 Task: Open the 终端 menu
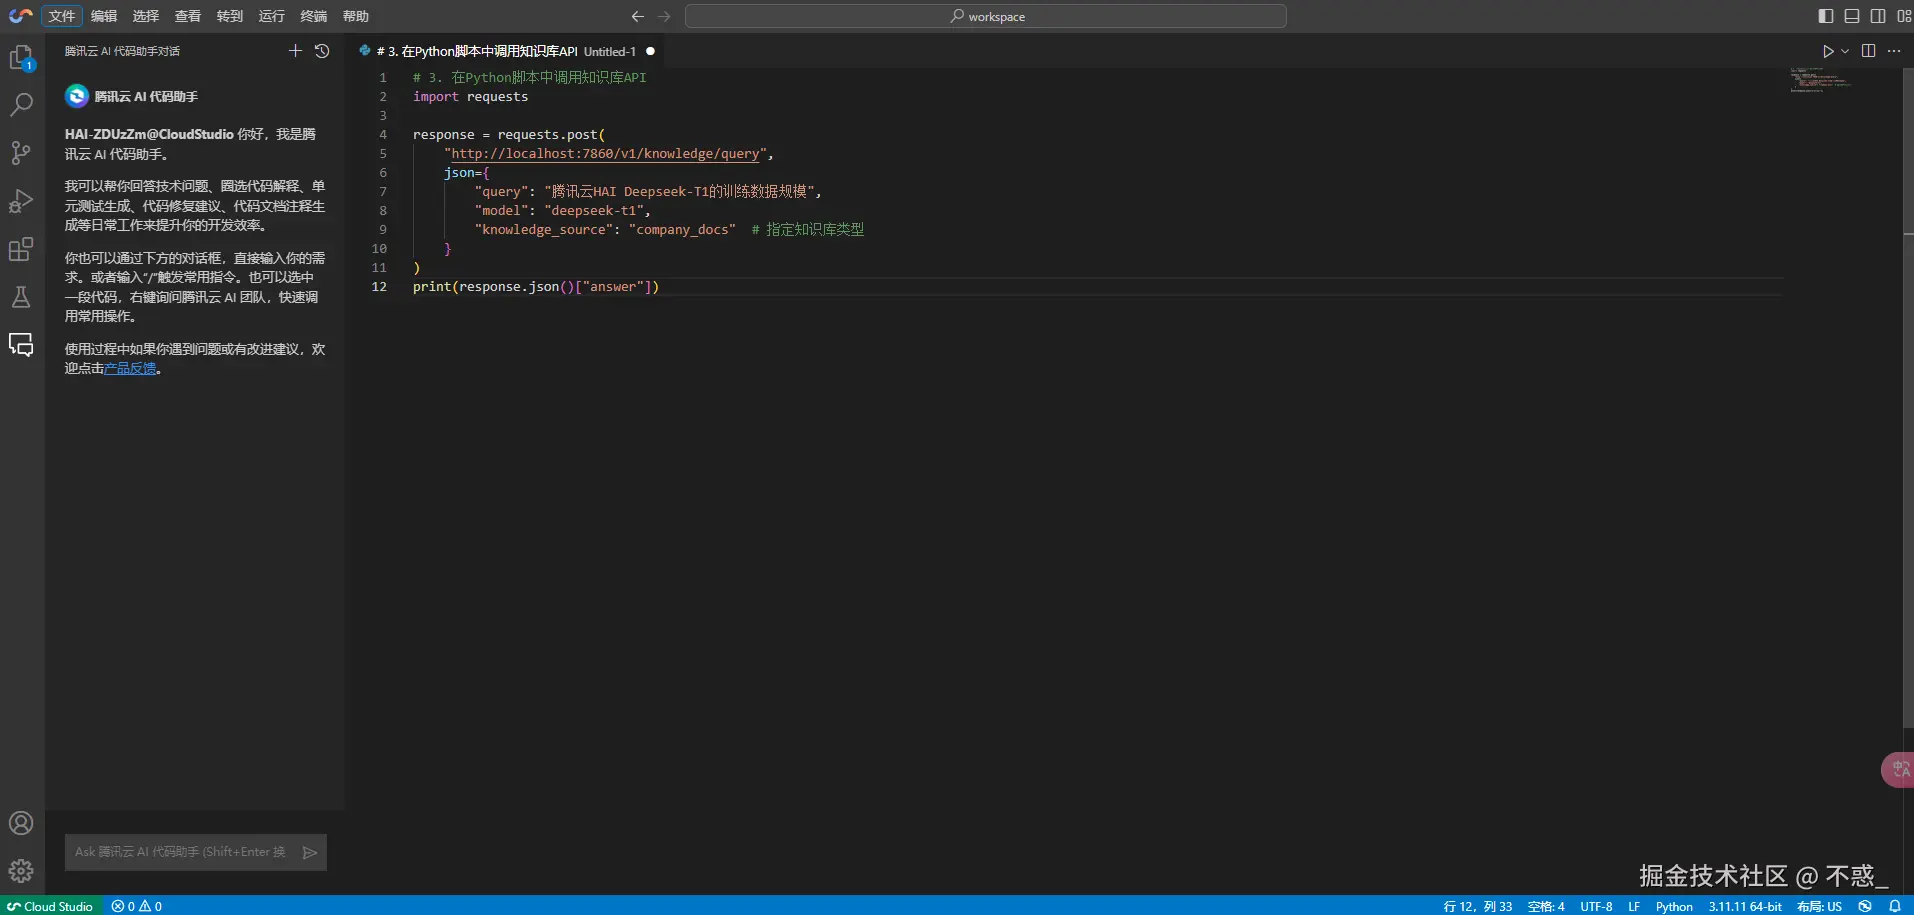coord(314,16)
